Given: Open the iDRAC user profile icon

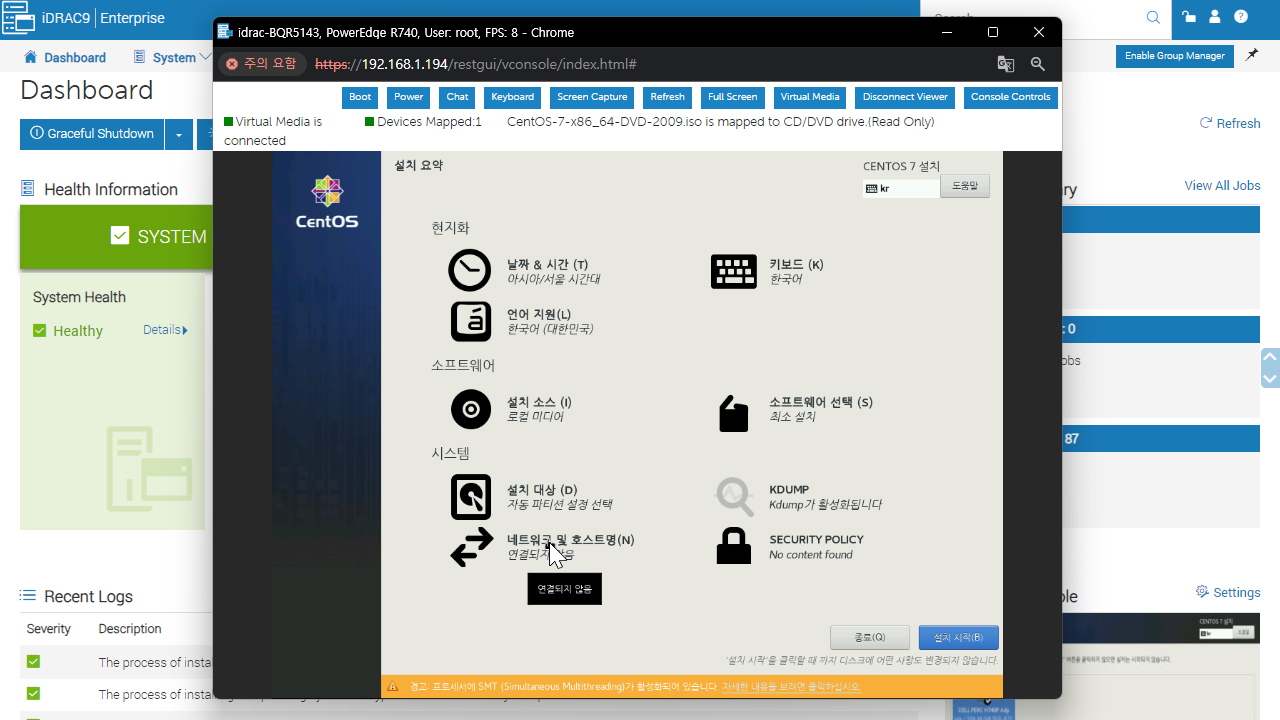Looking at the screenshot, I should click(x=1215, y=17).
